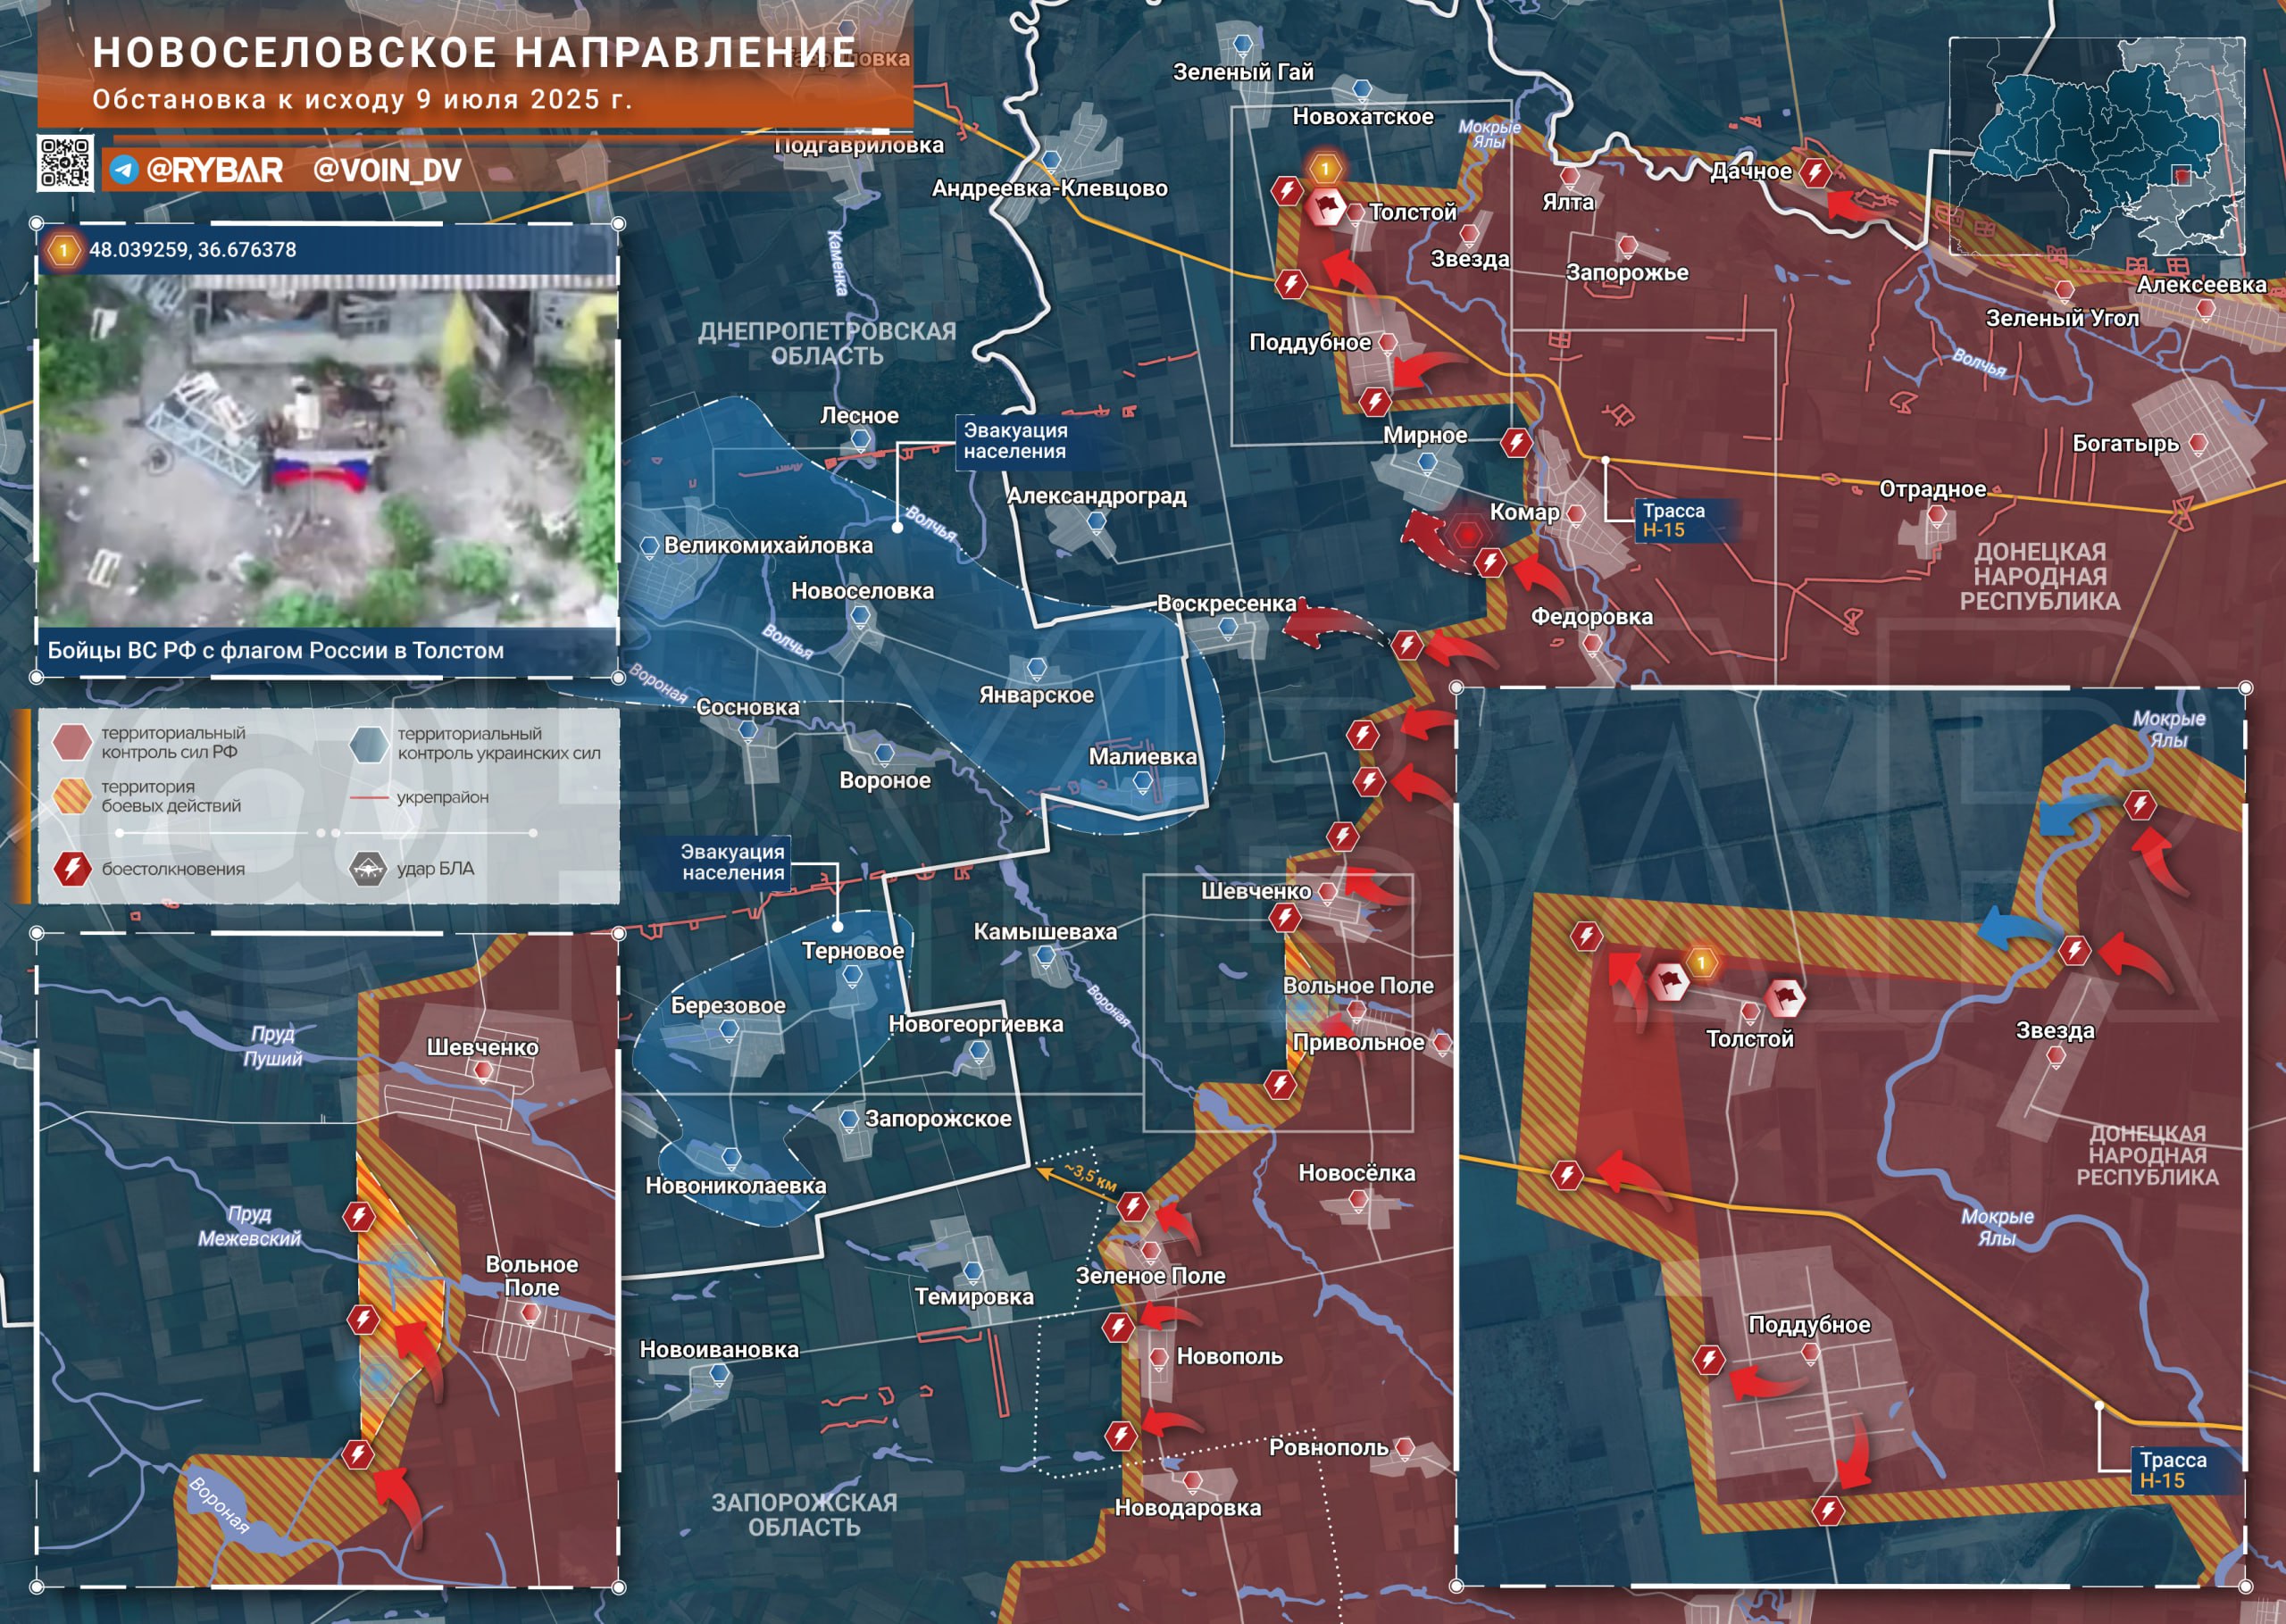Click the clash icon left of Новополь

point(1117,1327)
